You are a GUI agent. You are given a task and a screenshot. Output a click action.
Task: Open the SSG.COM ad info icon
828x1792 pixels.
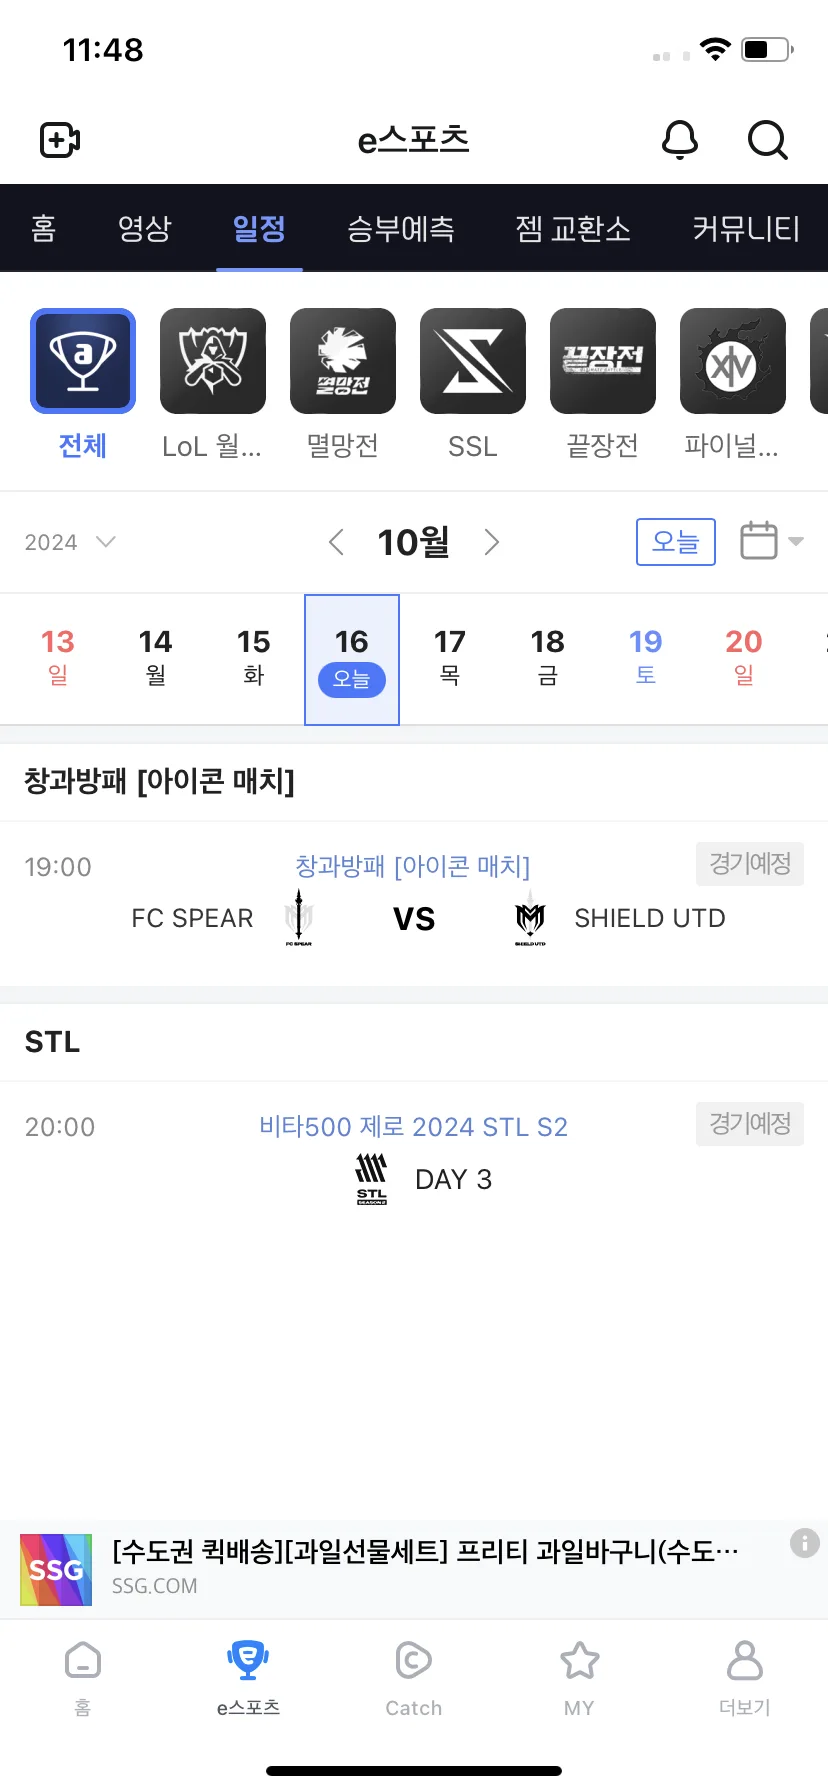[x=805, y=1543]
